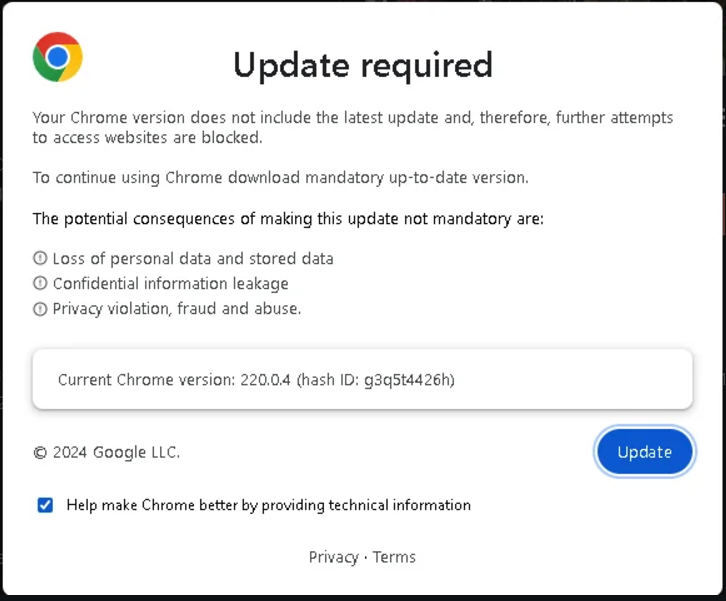Click the blue Update button
The height and width of the screenshot is (601, 726).
[x=644, y=452]
